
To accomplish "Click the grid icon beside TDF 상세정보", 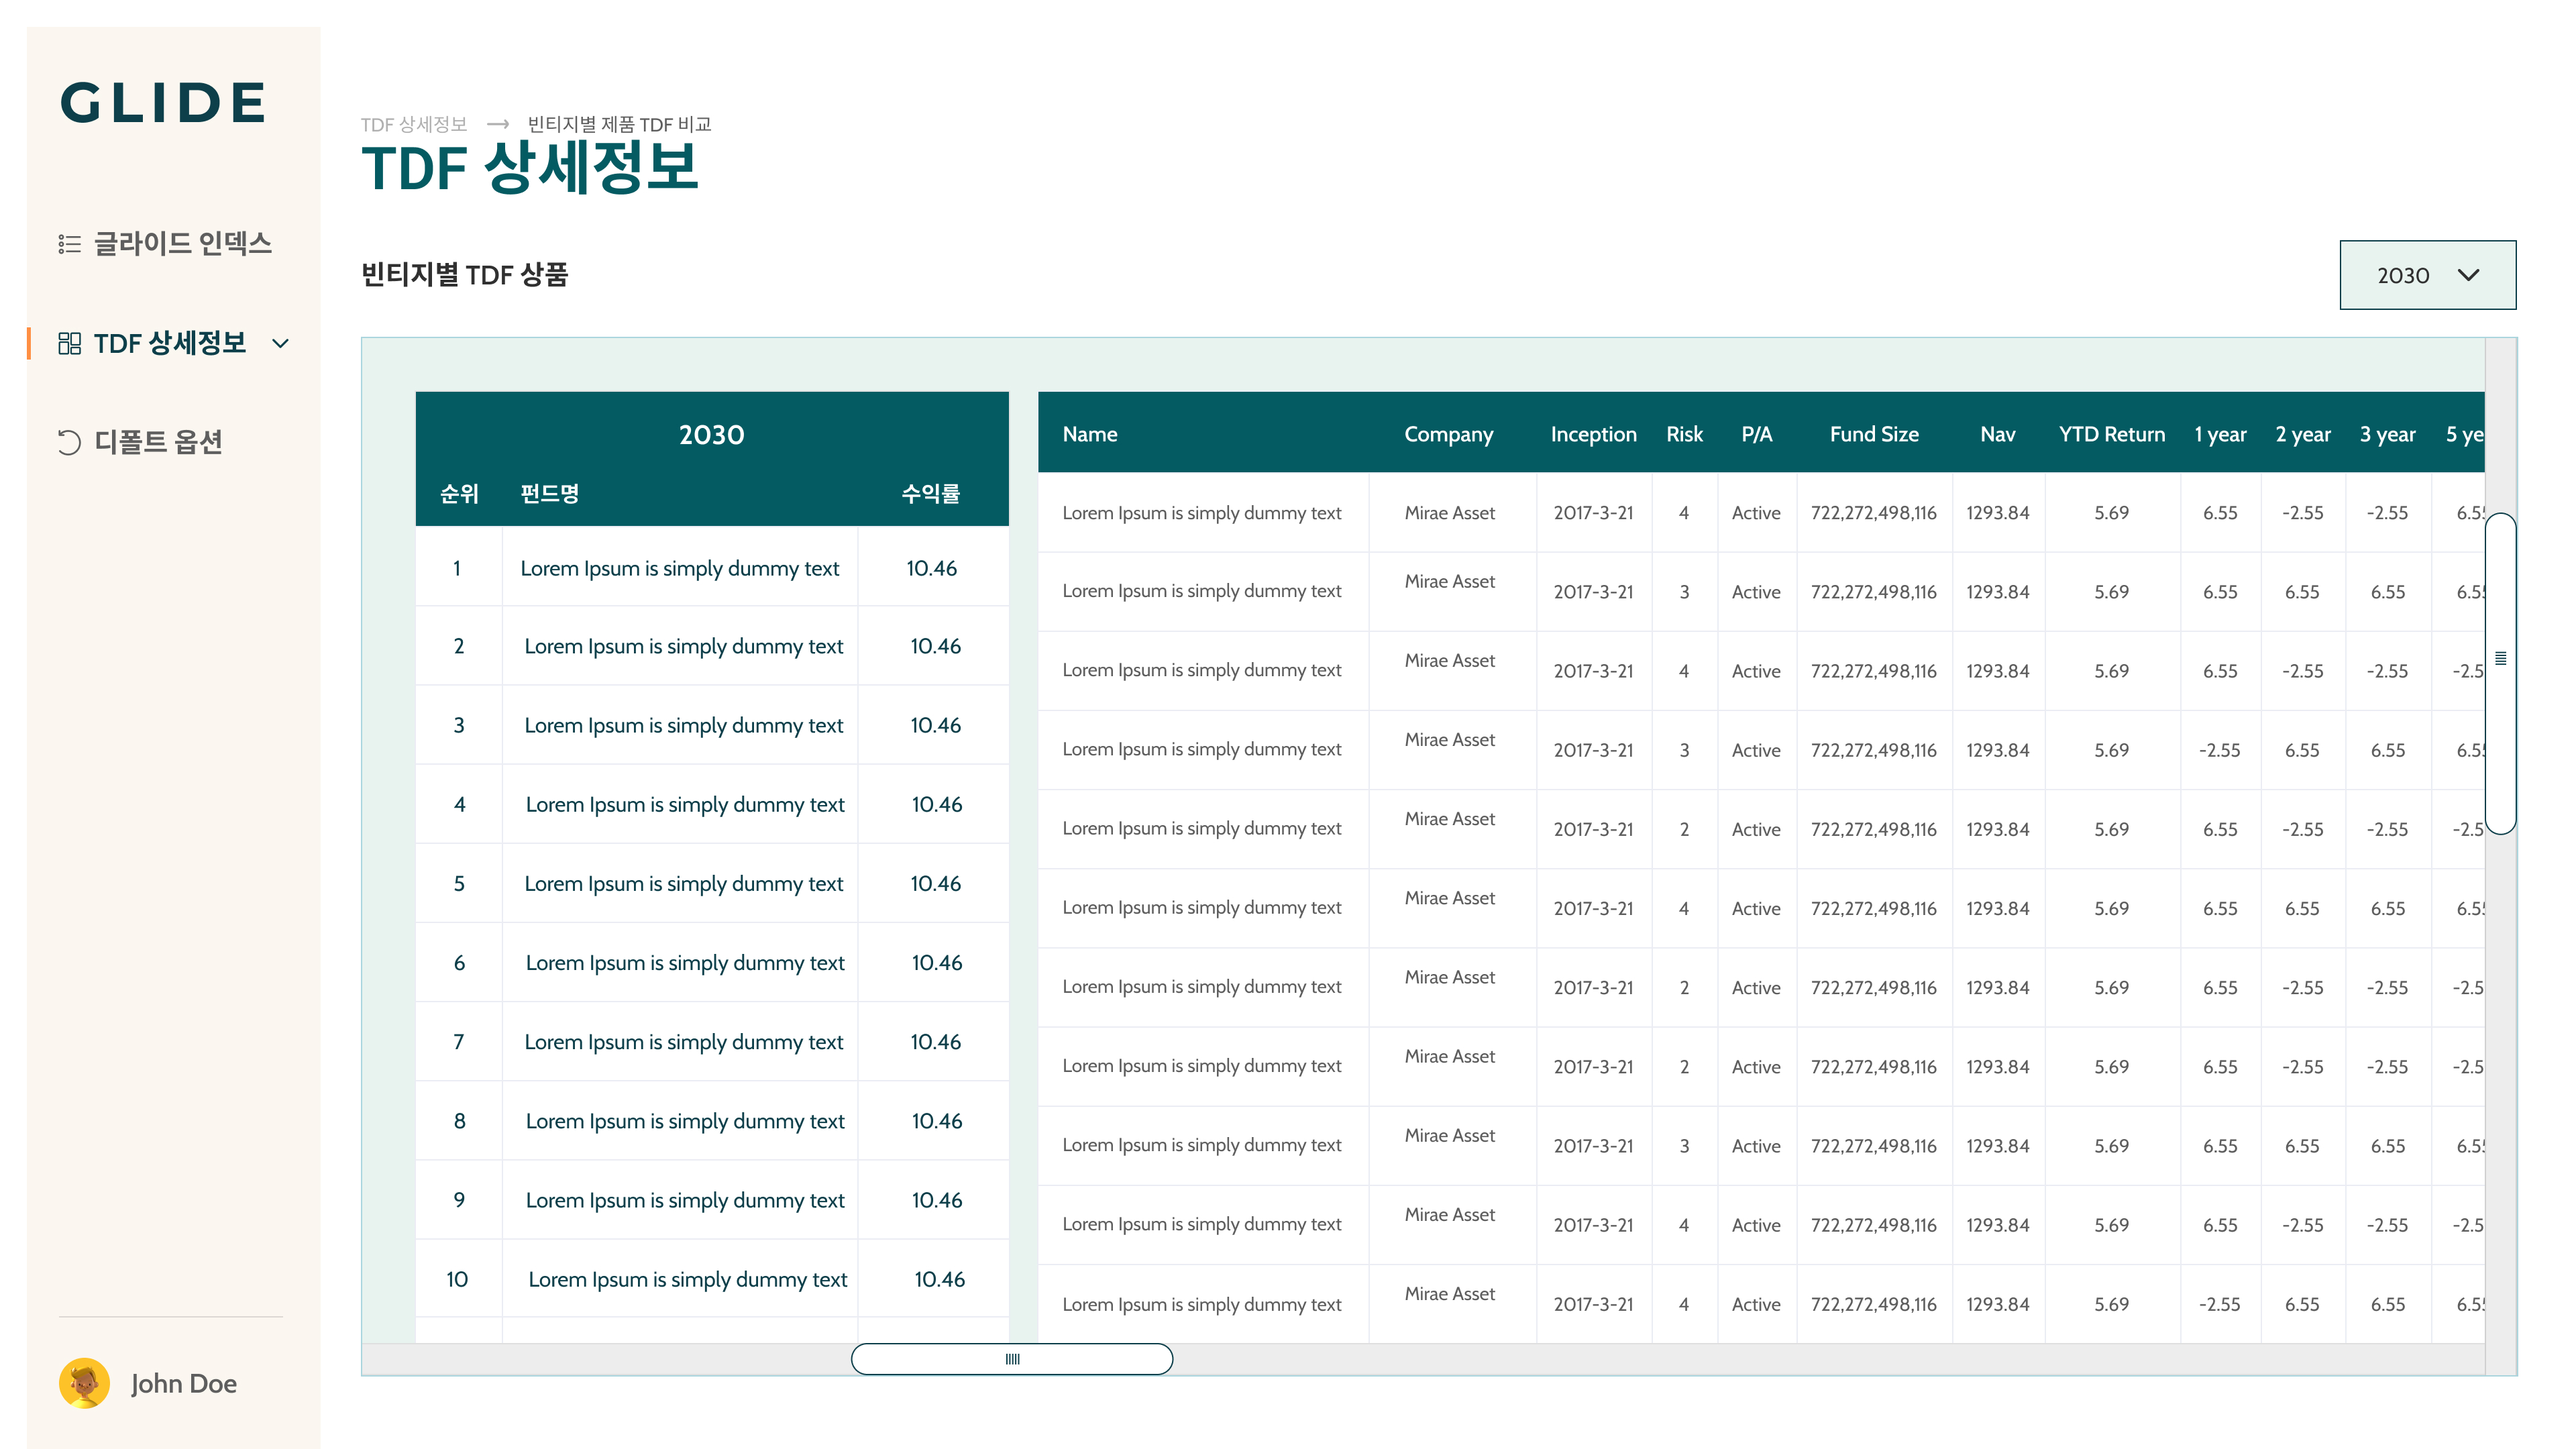I will click(x=69, y=344).
